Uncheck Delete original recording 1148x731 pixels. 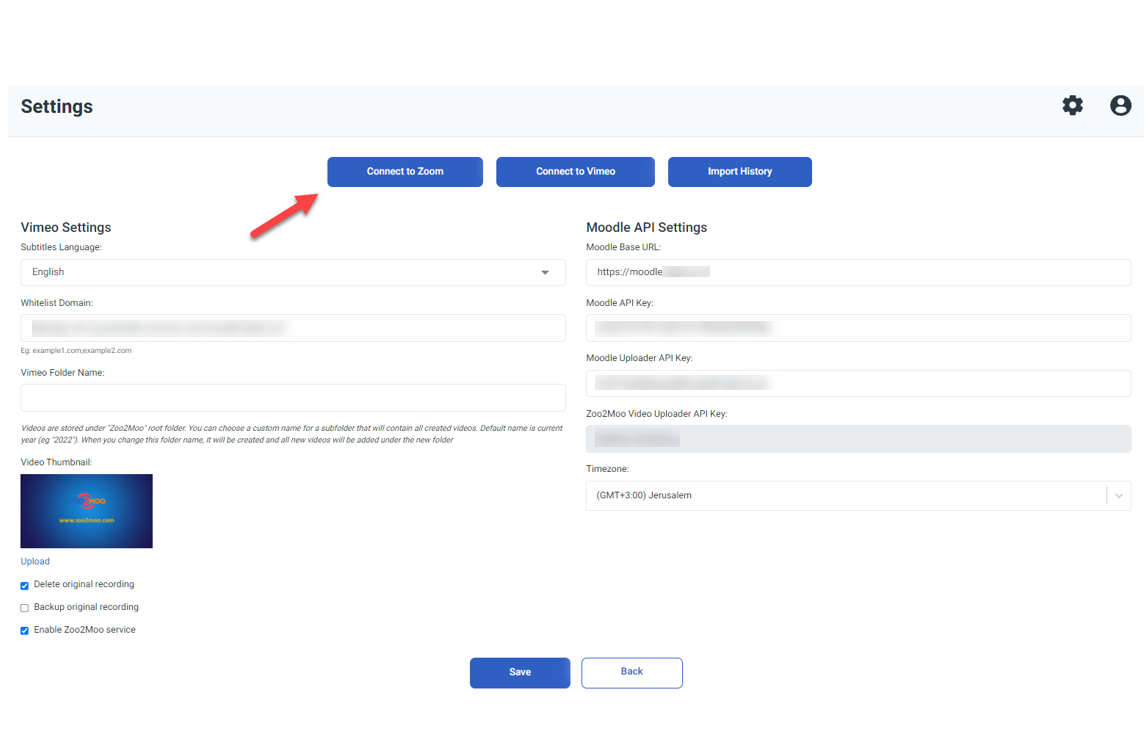tap(24, 585)
